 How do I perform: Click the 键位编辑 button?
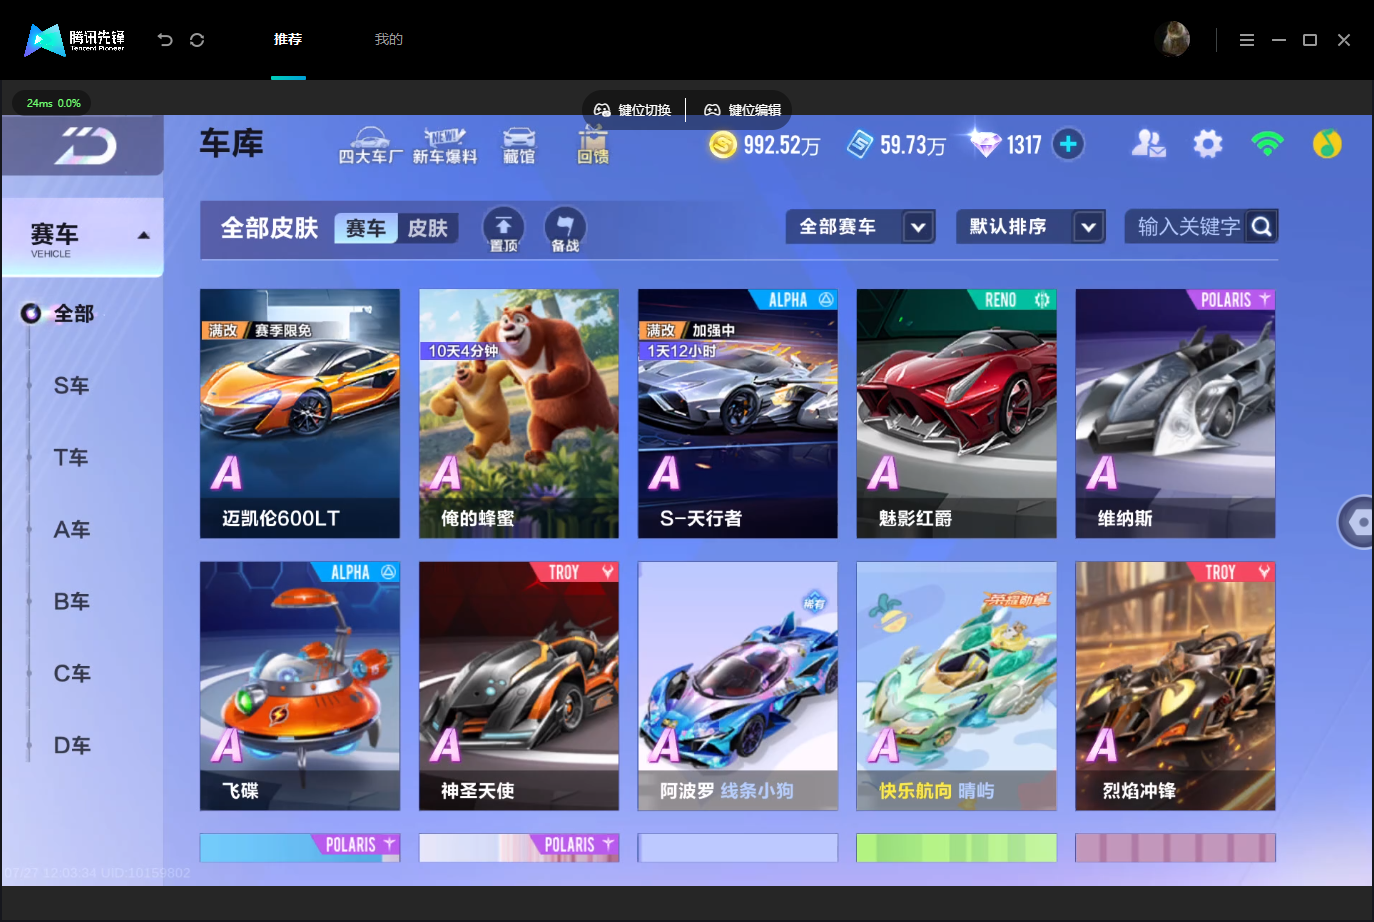743,110
